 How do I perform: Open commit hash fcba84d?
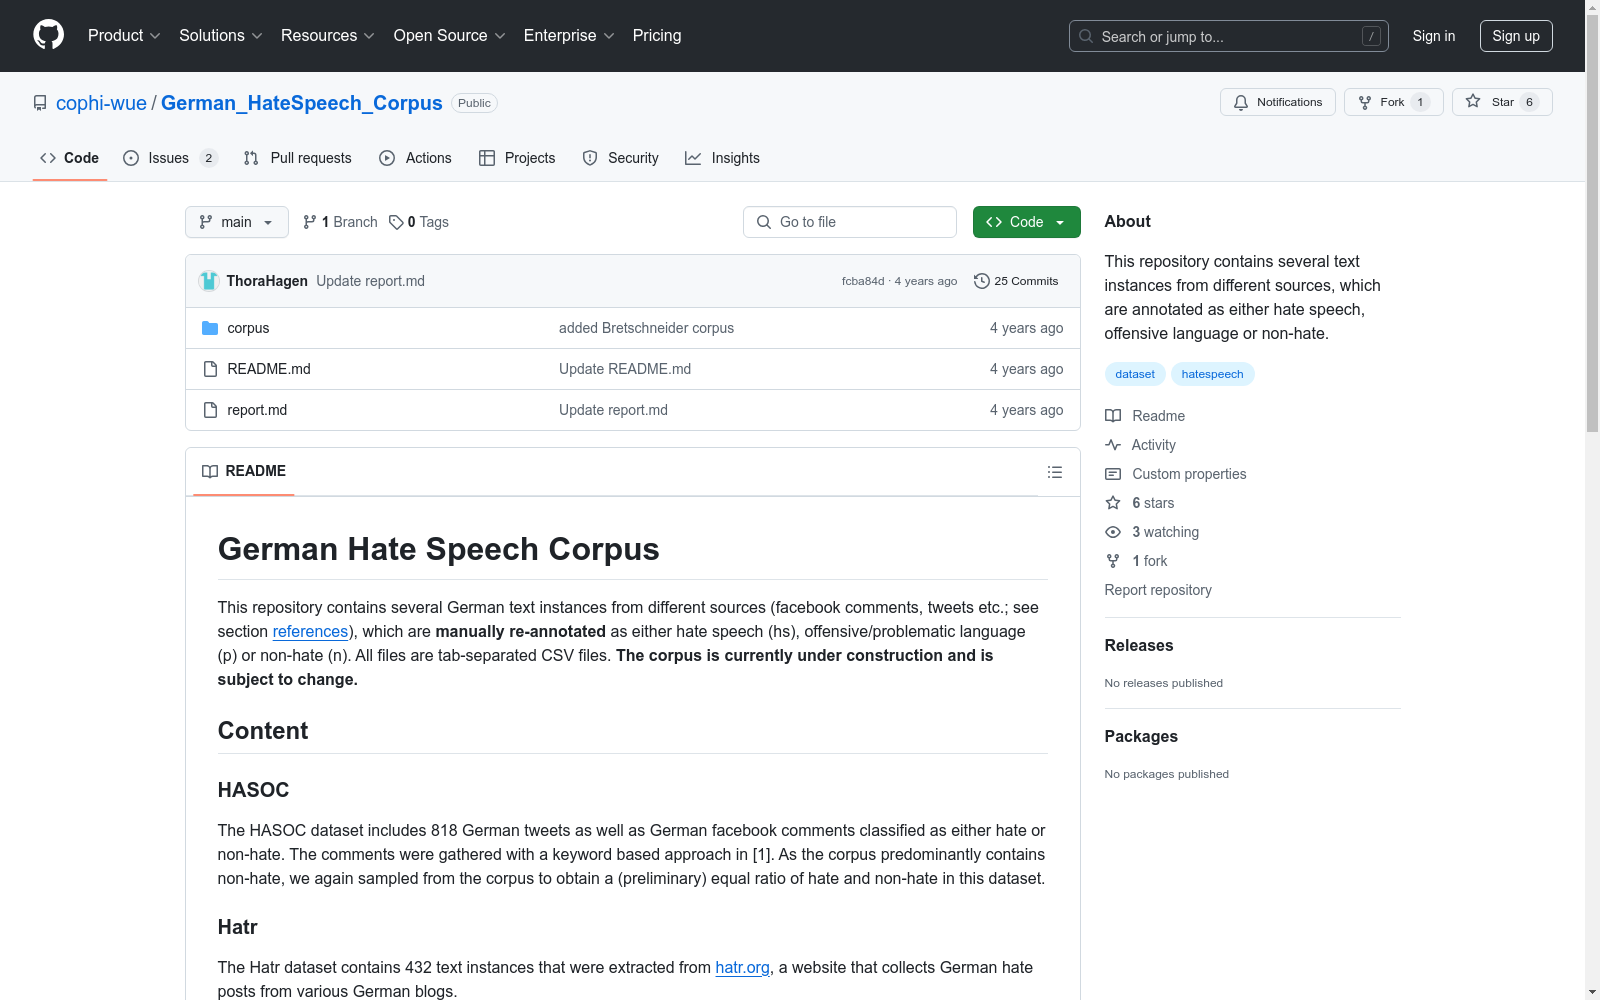click(x=863, y=281)
